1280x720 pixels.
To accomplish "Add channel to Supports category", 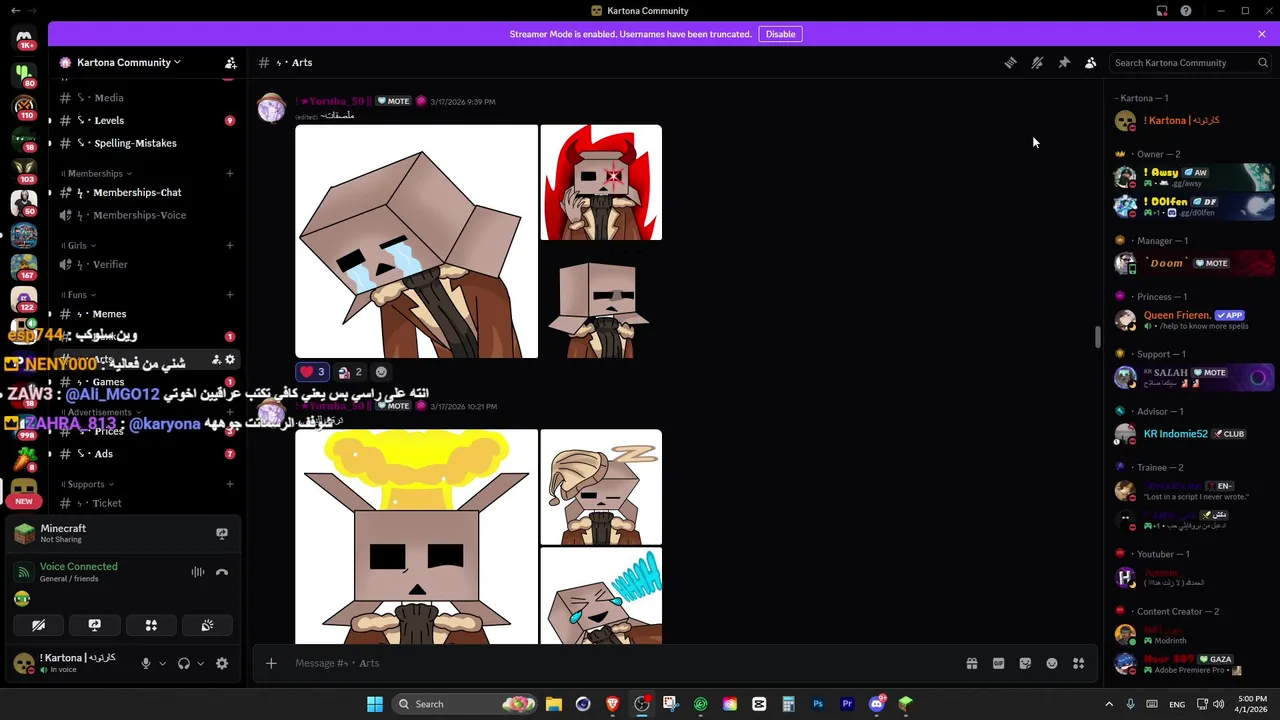I will tap(230, 484).
